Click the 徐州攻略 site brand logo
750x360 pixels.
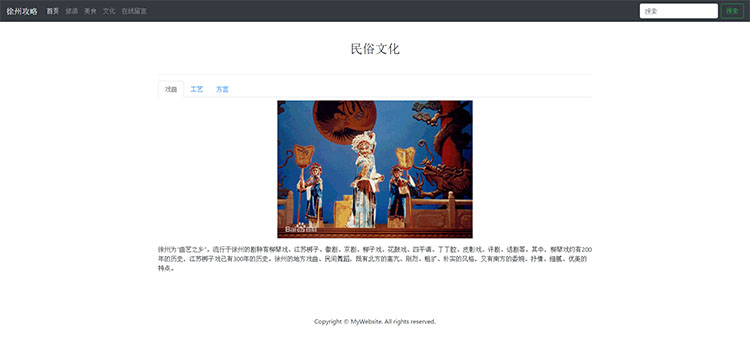pyautogui.click(x=22, y=11)
